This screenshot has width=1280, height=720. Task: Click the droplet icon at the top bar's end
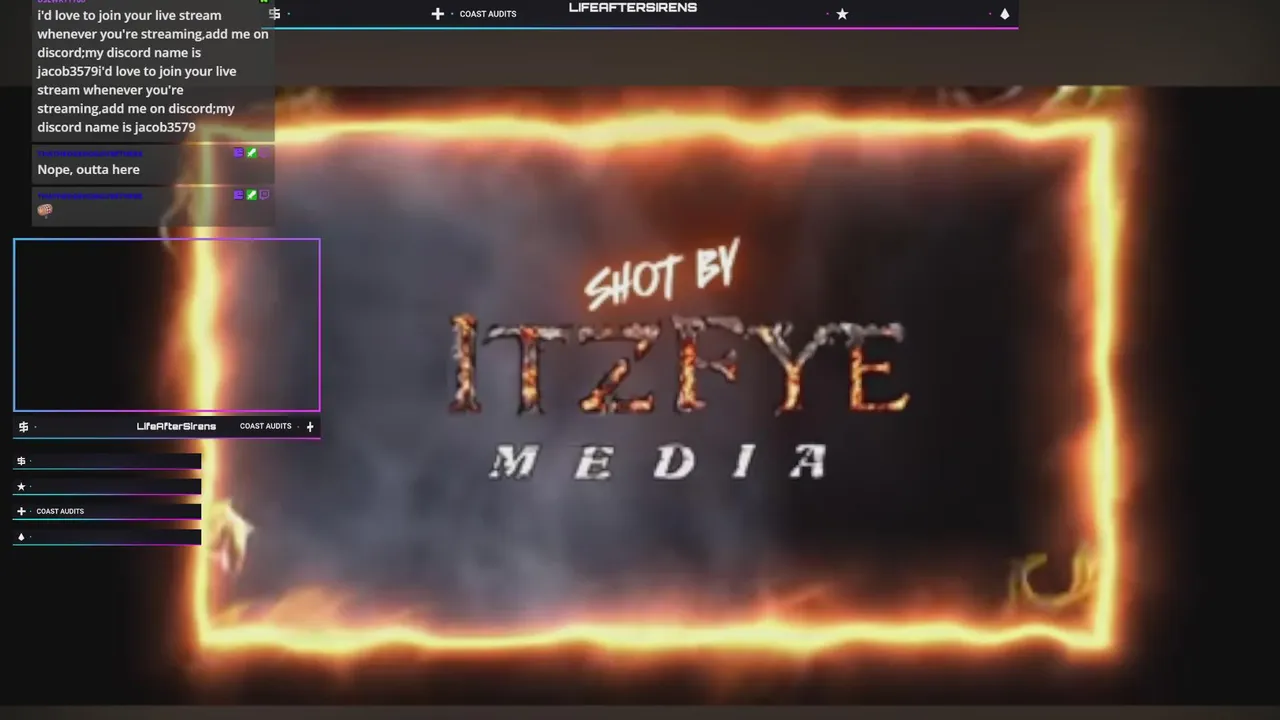click(x=1004, y=14)
